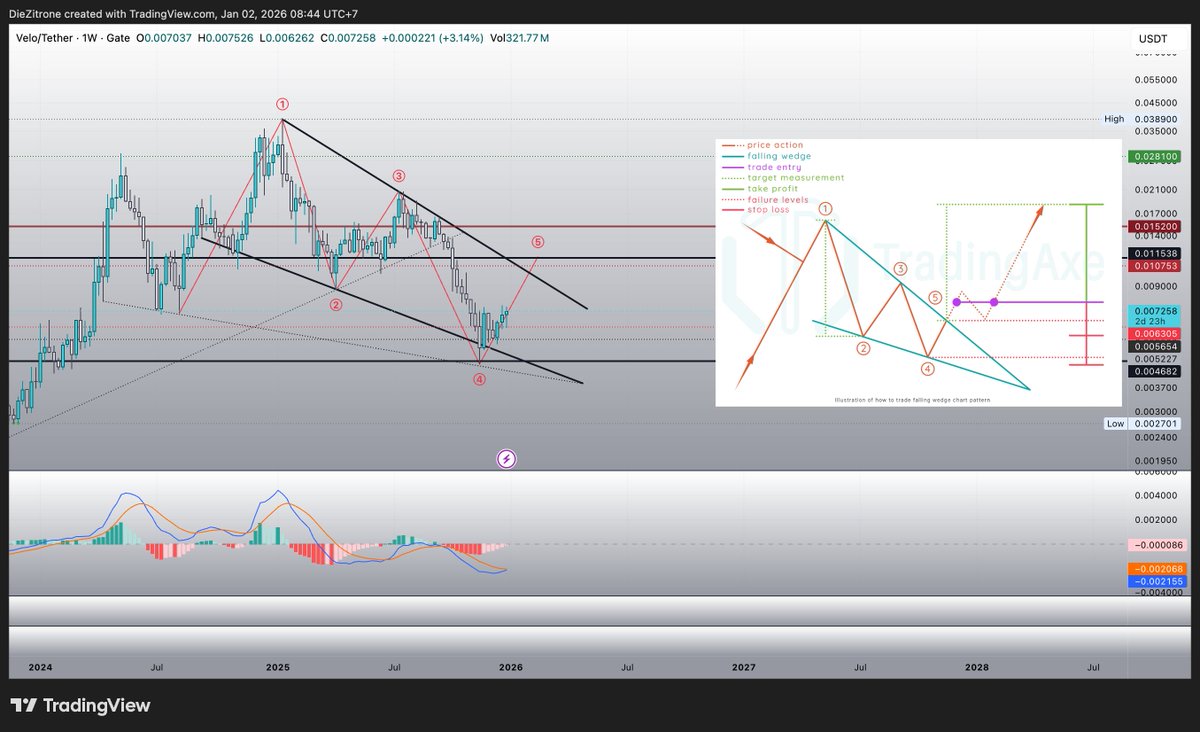Click the 'falling wedge' legend entry
The image size is (1200, 732).
pyautogui.click(x=767, y=157)
